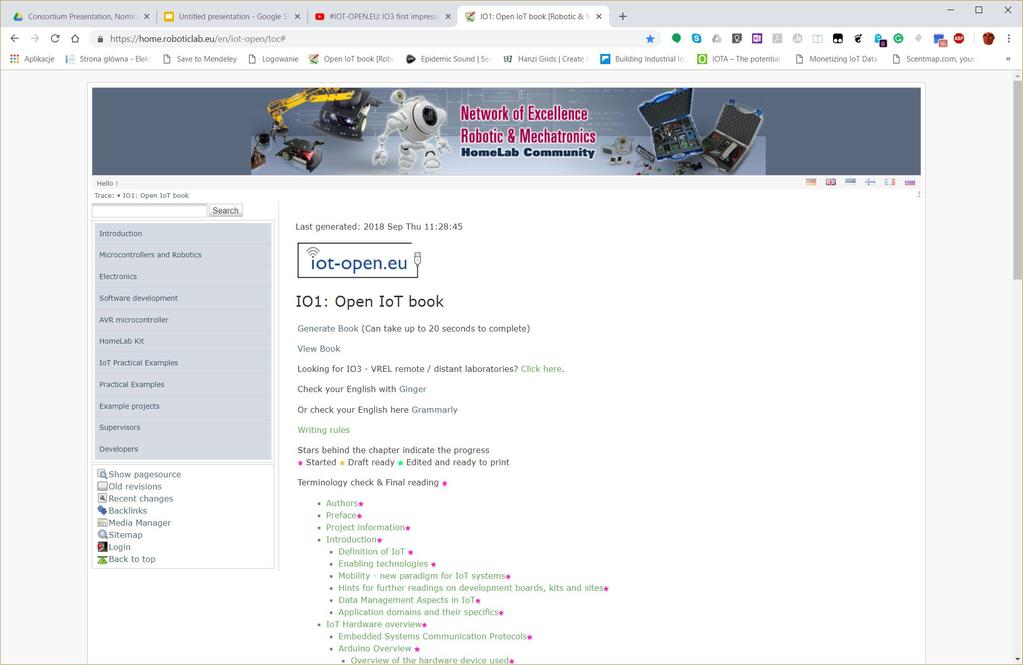The image size is (1023, 665).
Task: Switch language using the Estonian flag
Action: click(x=850, y=182)
